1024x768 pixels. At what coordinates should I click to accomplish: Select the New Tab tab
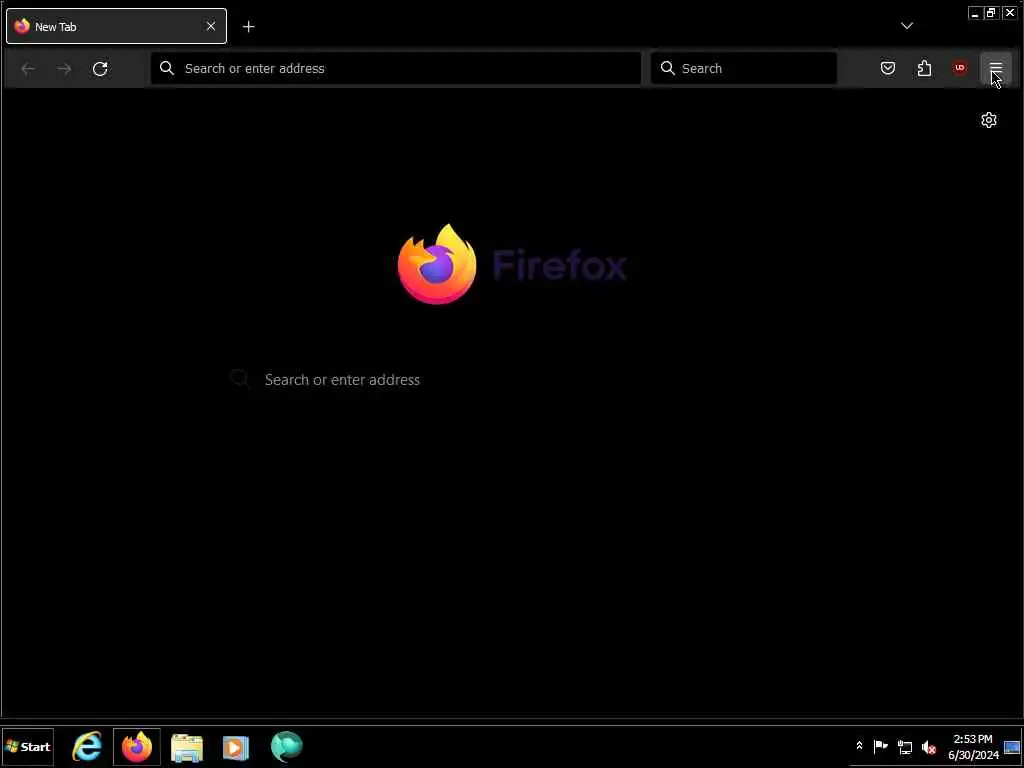pos(116,27)
